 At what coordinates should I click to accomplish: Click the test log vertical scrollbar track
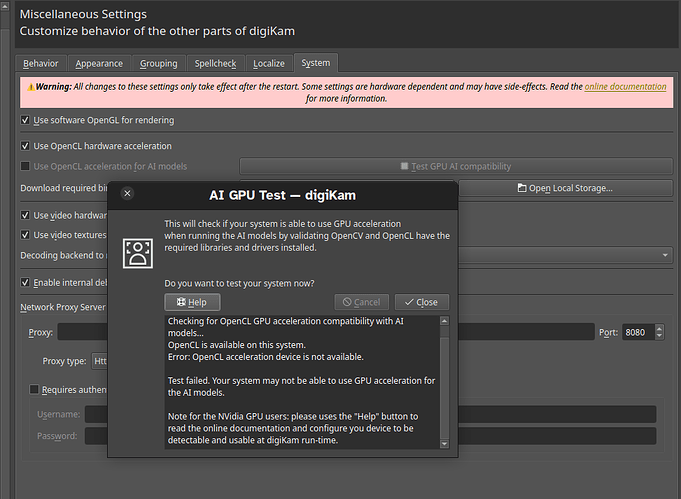click(444, 382)
